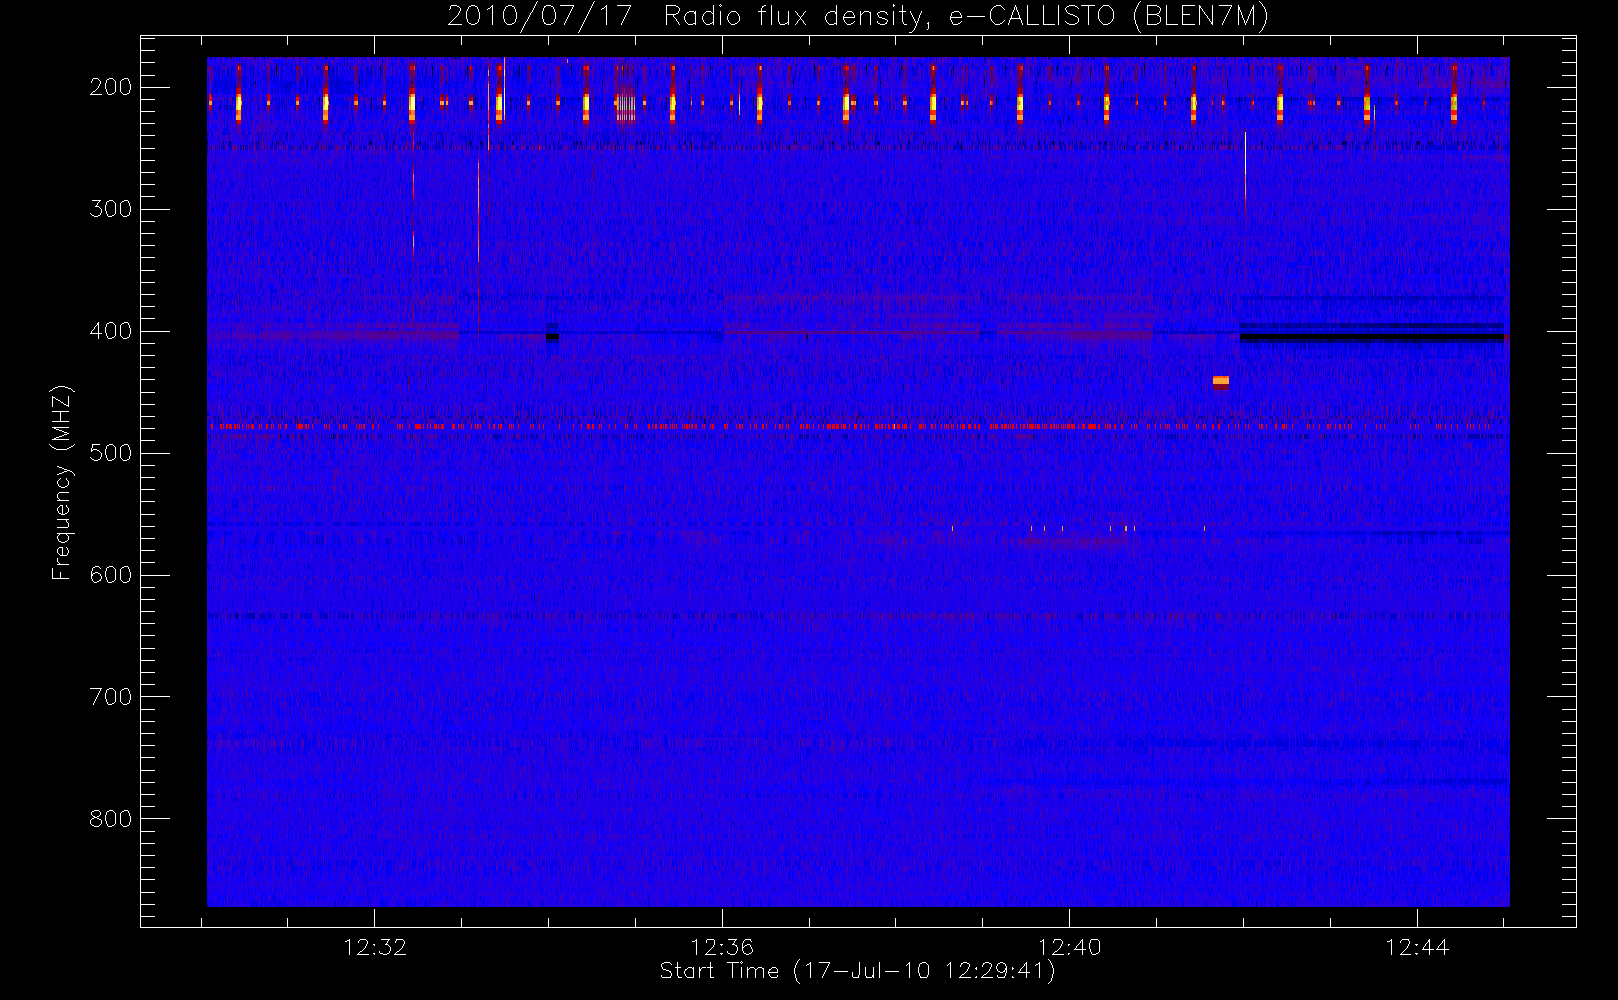The height and width of the screenshot is (1000, 1618).
Task: Click the 800 frequency tick label
Action: click(x=110, y=819)
